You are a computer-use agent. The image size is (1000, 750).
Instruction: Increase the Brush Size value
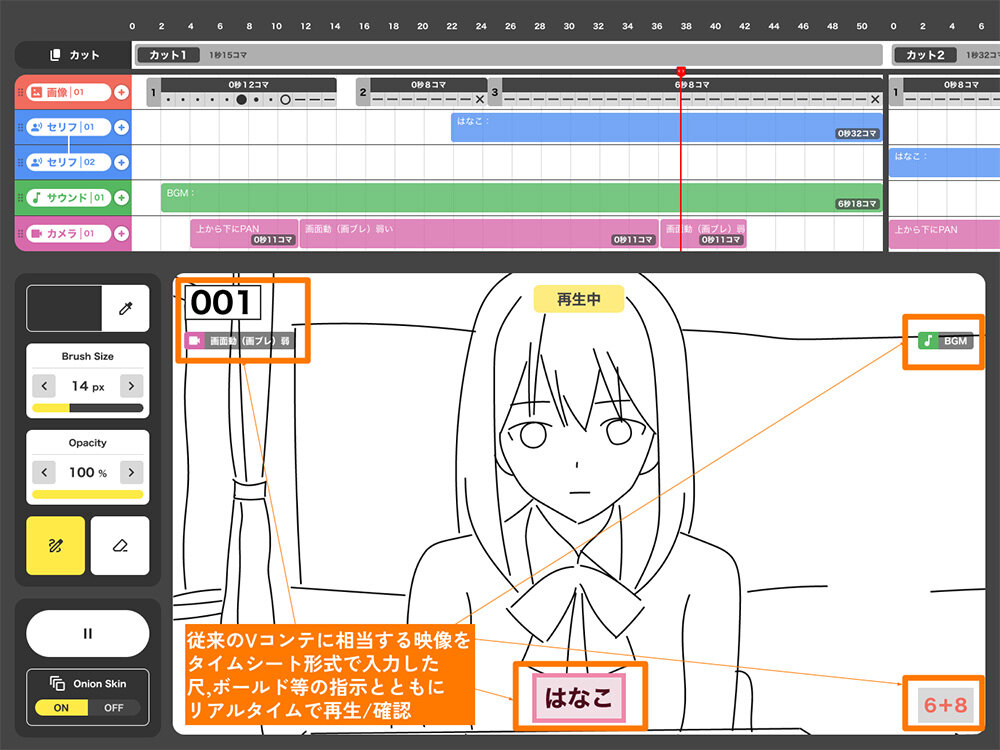pyautogui.click(x=131, y=386)
